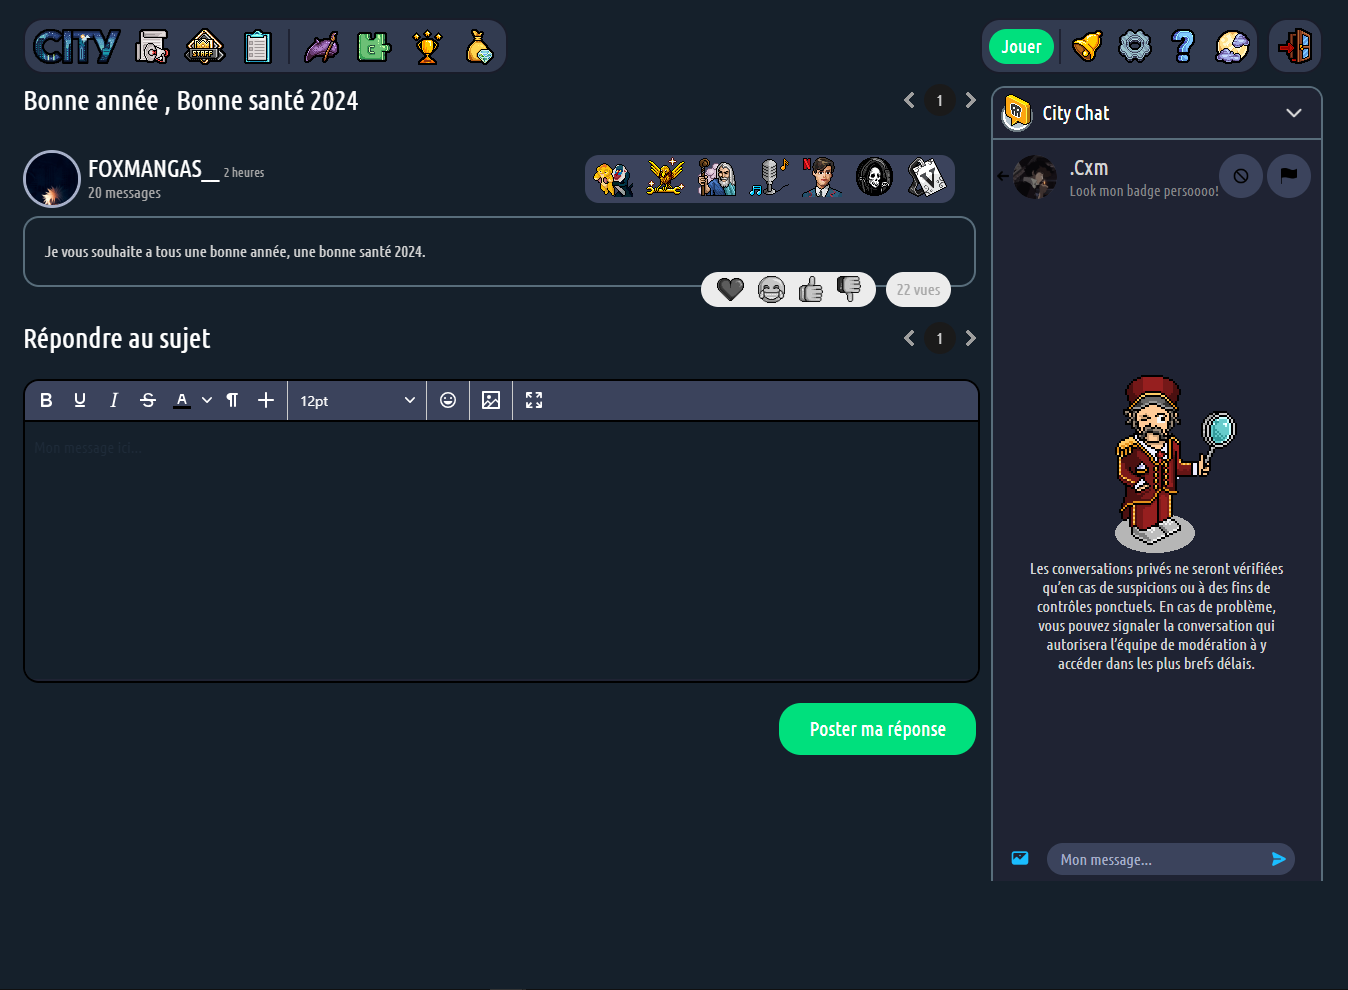Image resolution: width=1348 pixels, height=990 pixels.
Task: Select page 1 above the post
Action: pos(939,100)
